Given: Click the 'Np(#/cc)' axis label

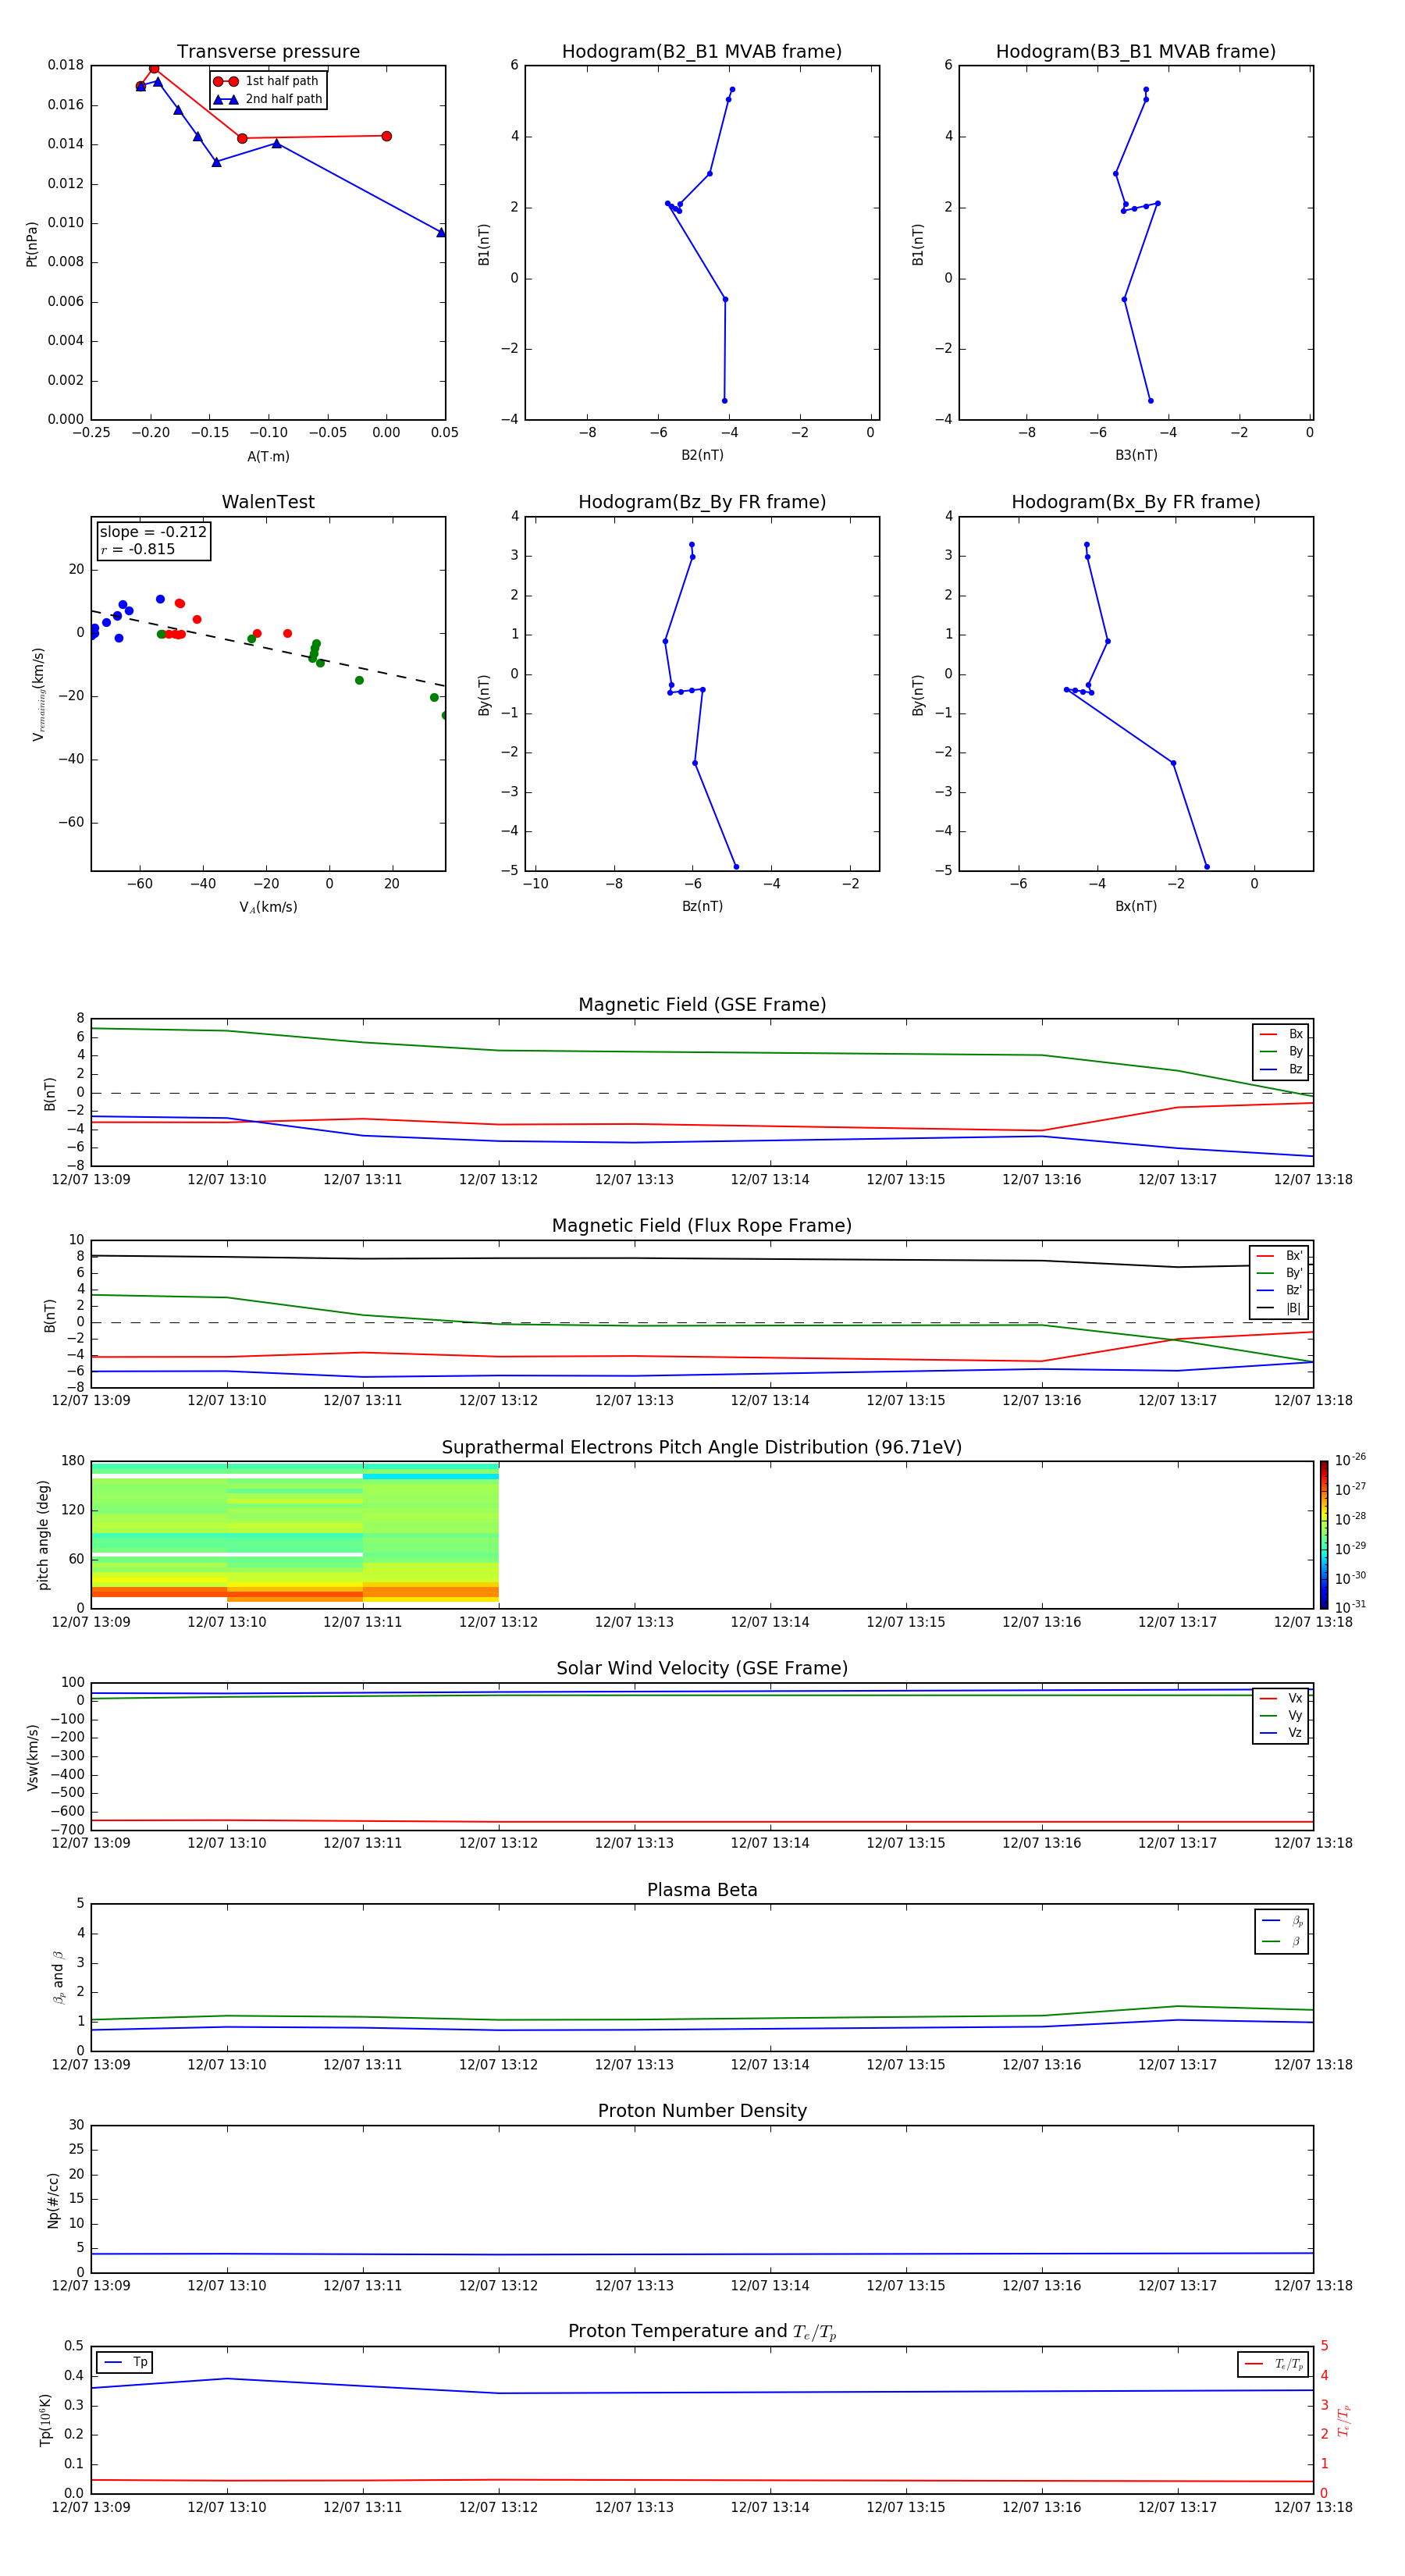Looking at the screenshot, I should tap(53, 2200).
